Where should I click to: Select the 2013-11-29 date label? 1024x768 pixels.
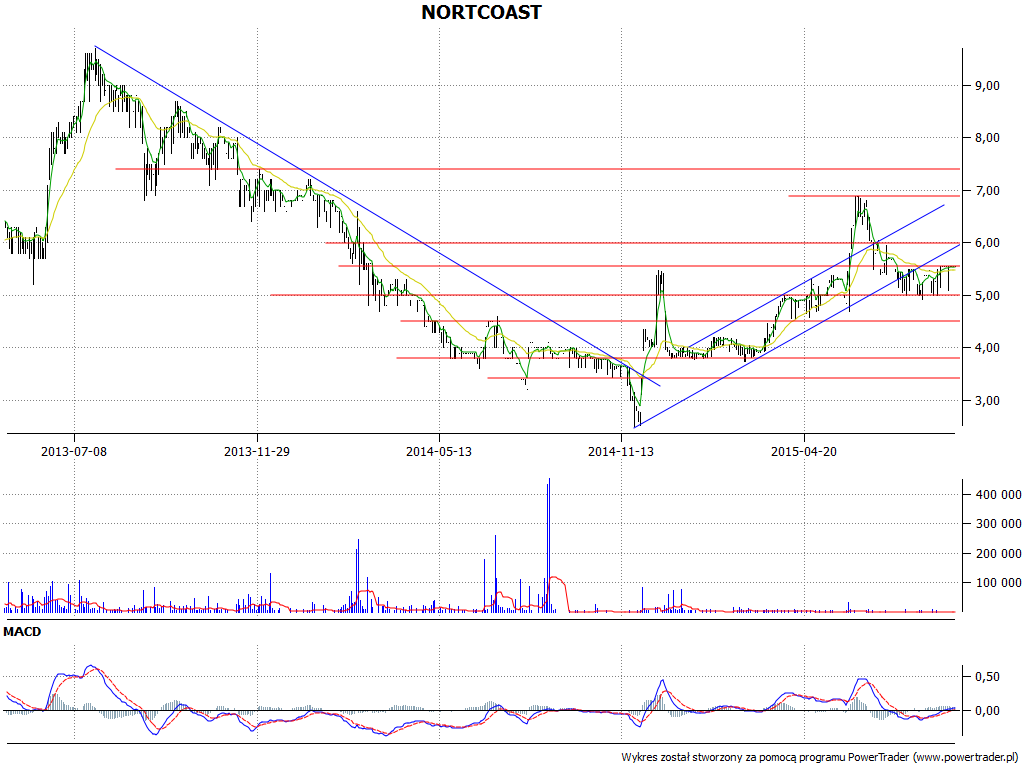click(x=257, y=451)
